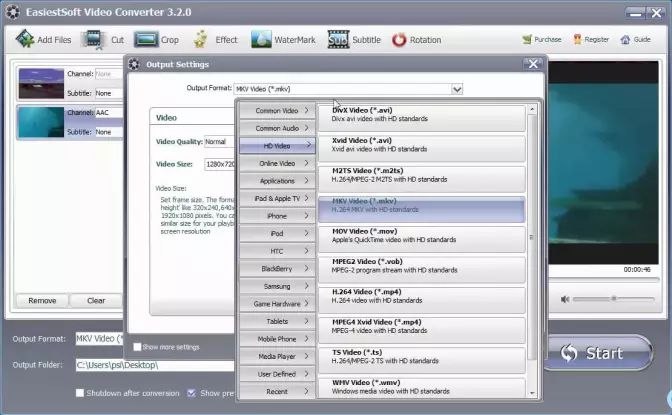Click the AAC channel field
This screenshot has width=672, height=415.
[x=109, y=112]
